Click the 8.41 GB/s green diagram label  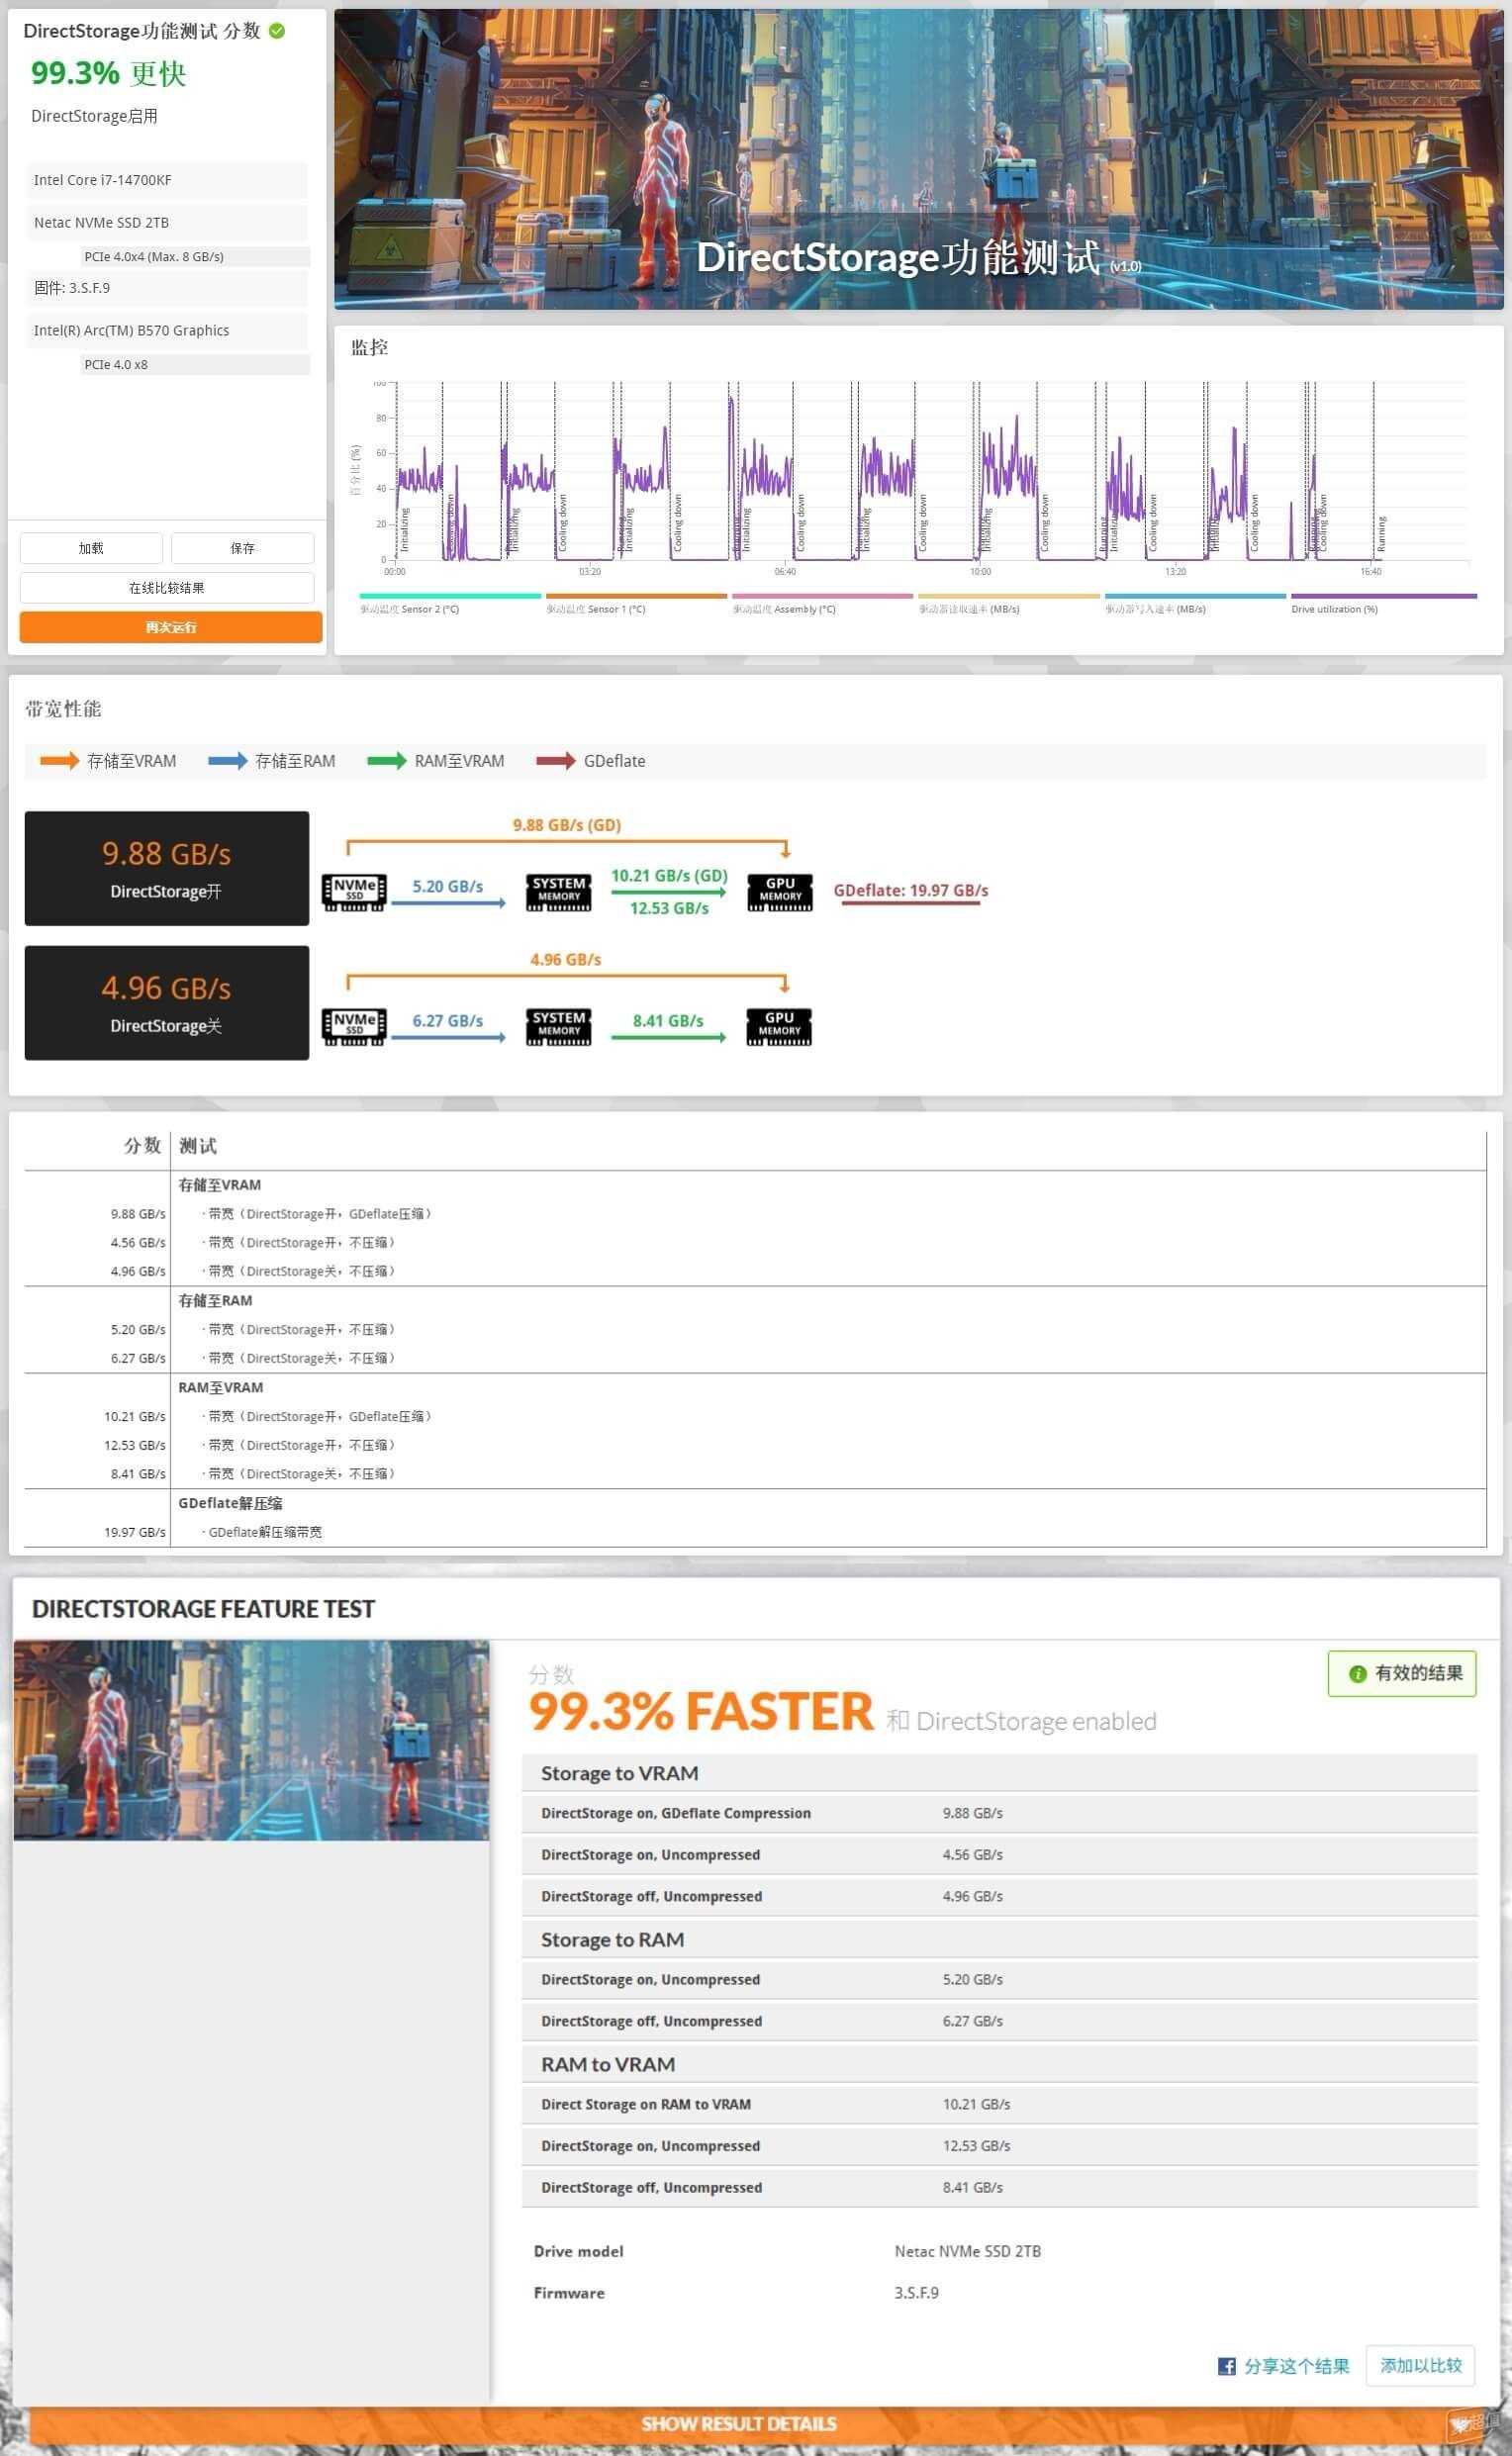click(668, 1020)
